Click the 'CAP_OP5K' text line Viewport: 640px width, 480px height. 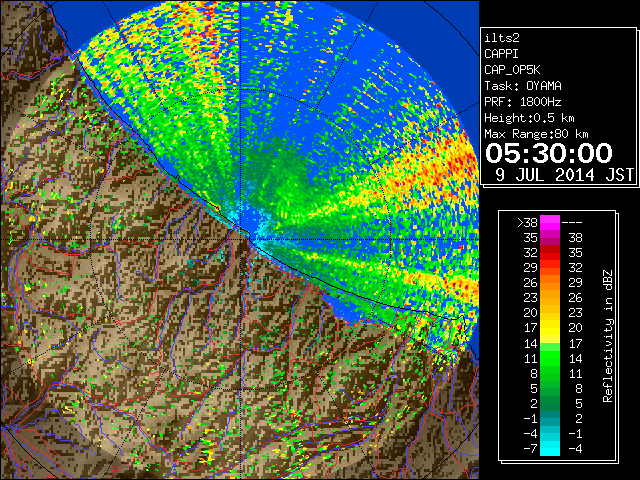(512, 70)
